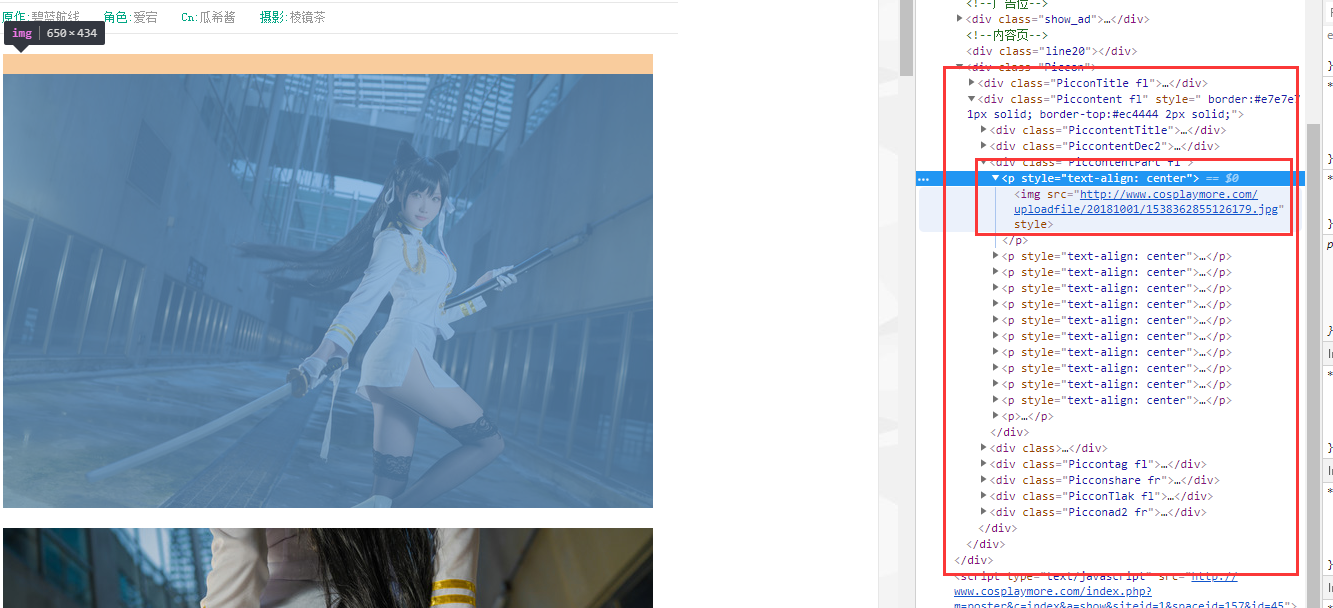Expand the PiccontentTitle div node

[x=985, y=130]
